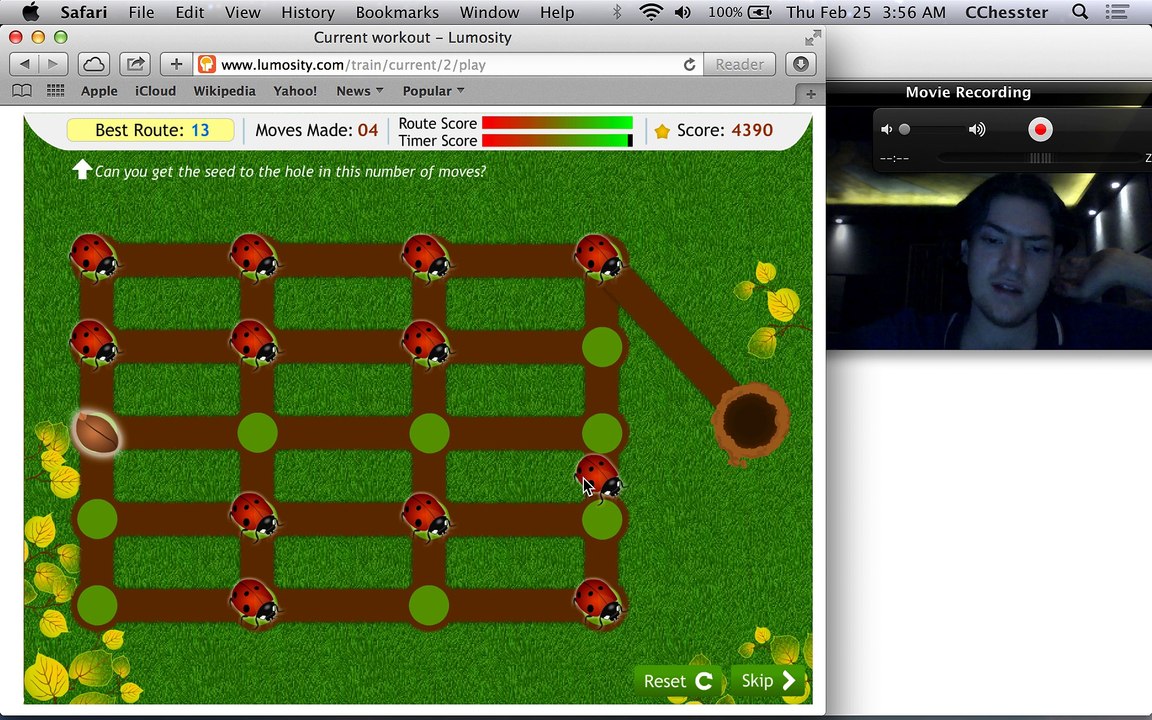Viewport: 1152px width, 720px height.
Task: Click the gold star score icon
Action: tap(662, 131)
